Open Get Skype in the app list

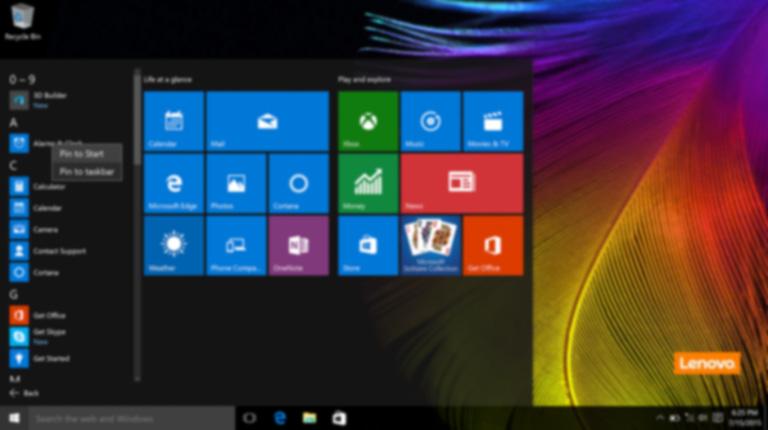click(69, 336)
